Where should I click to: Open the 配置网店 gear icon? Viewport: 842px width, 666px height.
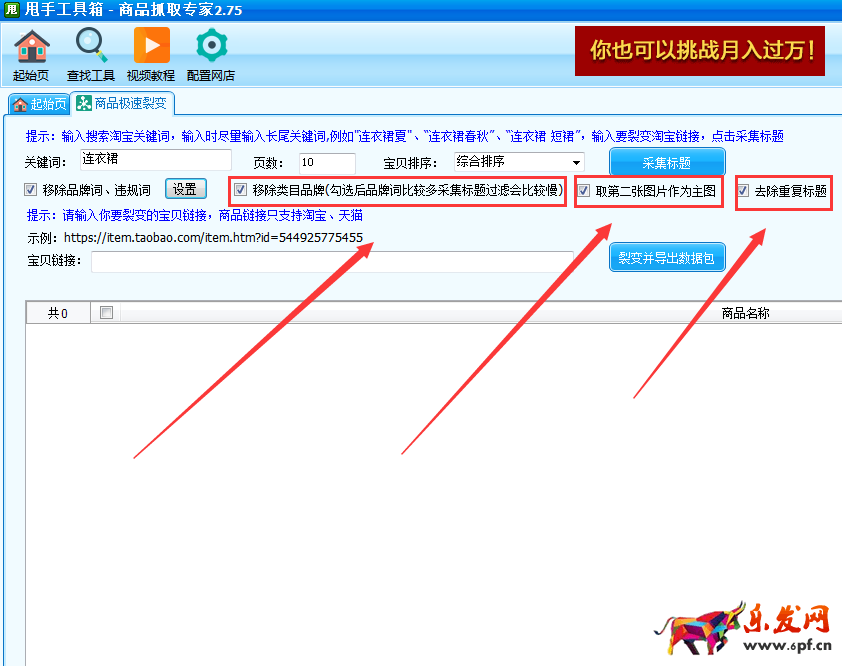[211, 47]
